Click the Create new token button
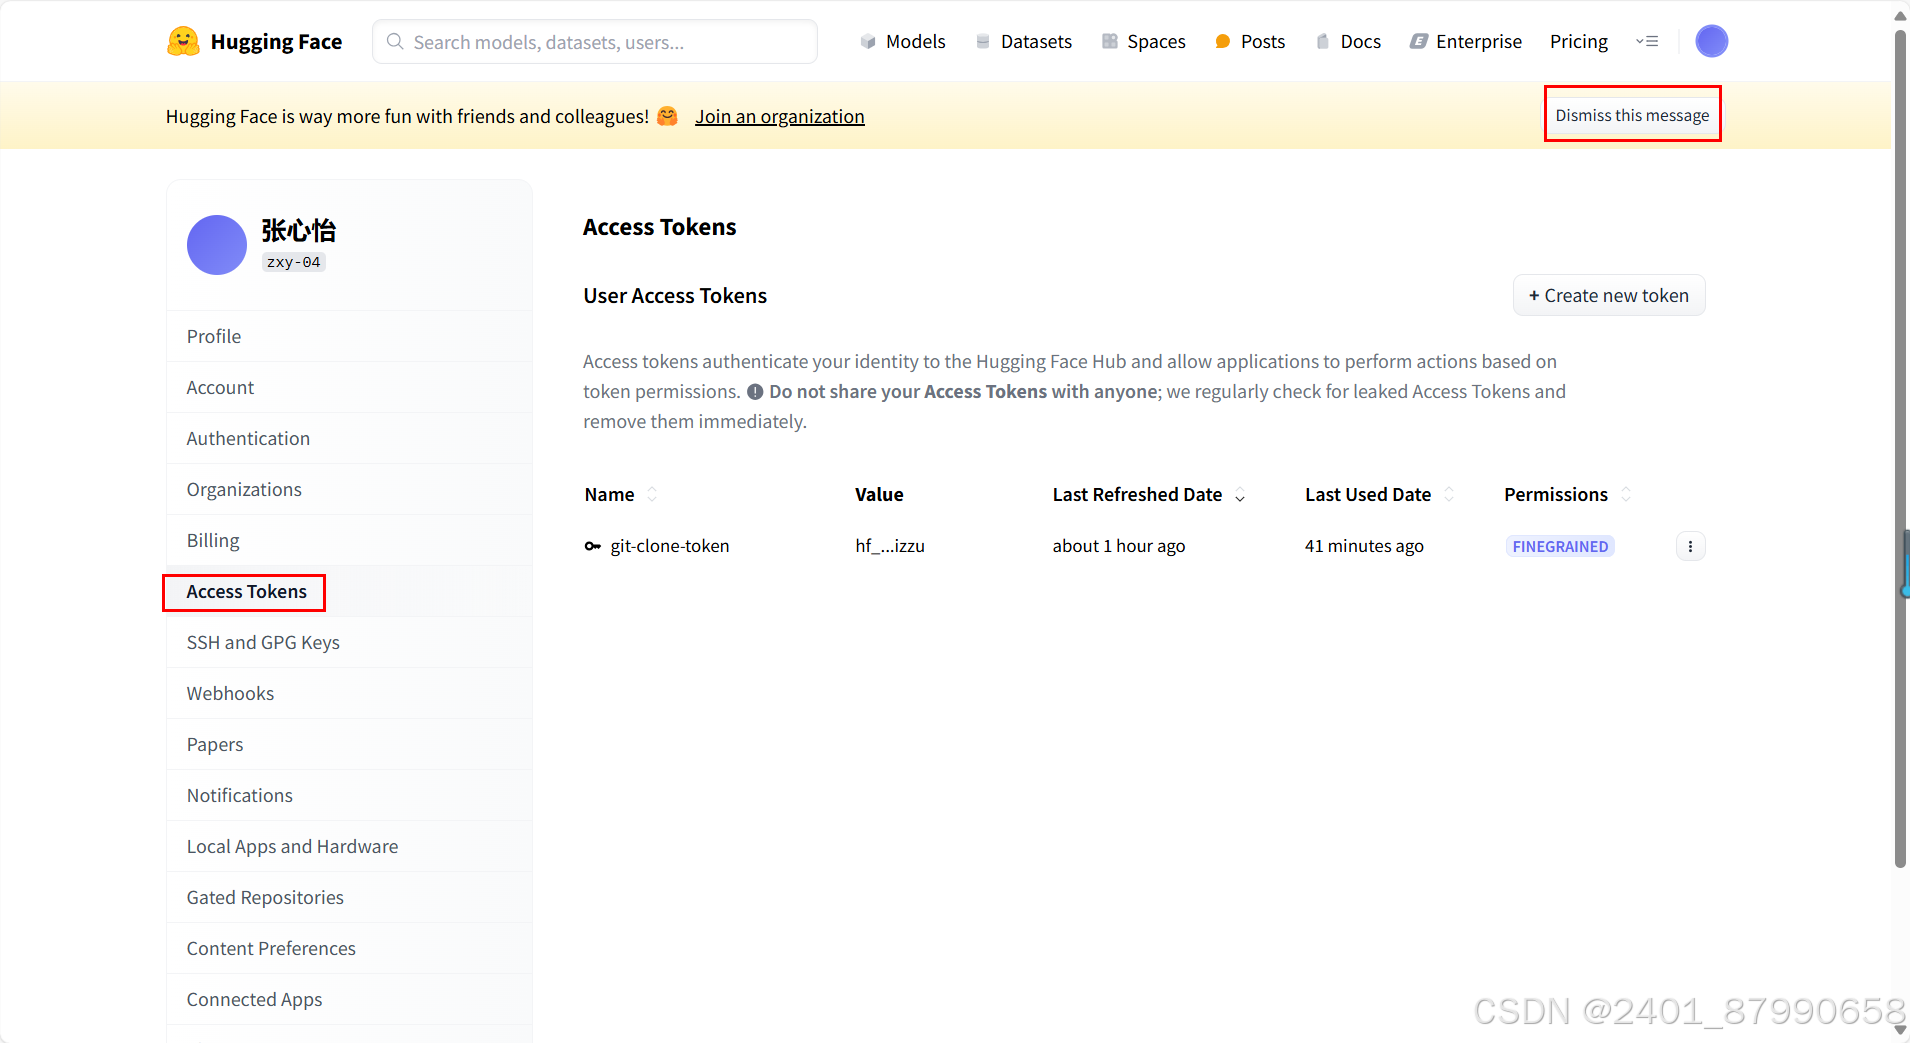This screenshot has width=1910, height=1043. [x=1609, y=296]
